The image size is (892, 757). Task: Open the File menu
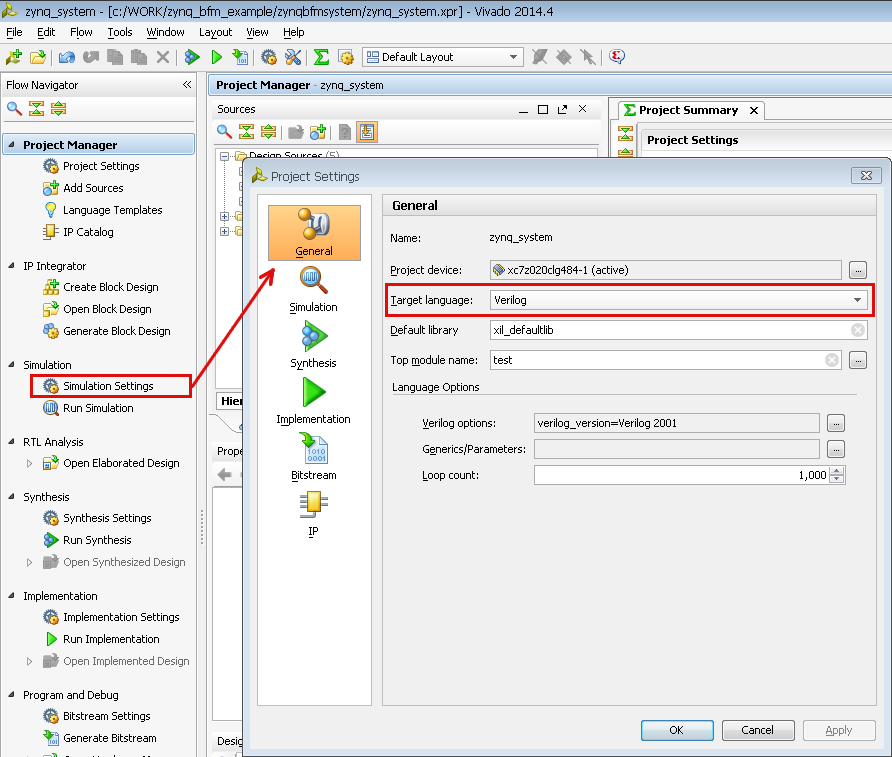click(x=14, y=32)
